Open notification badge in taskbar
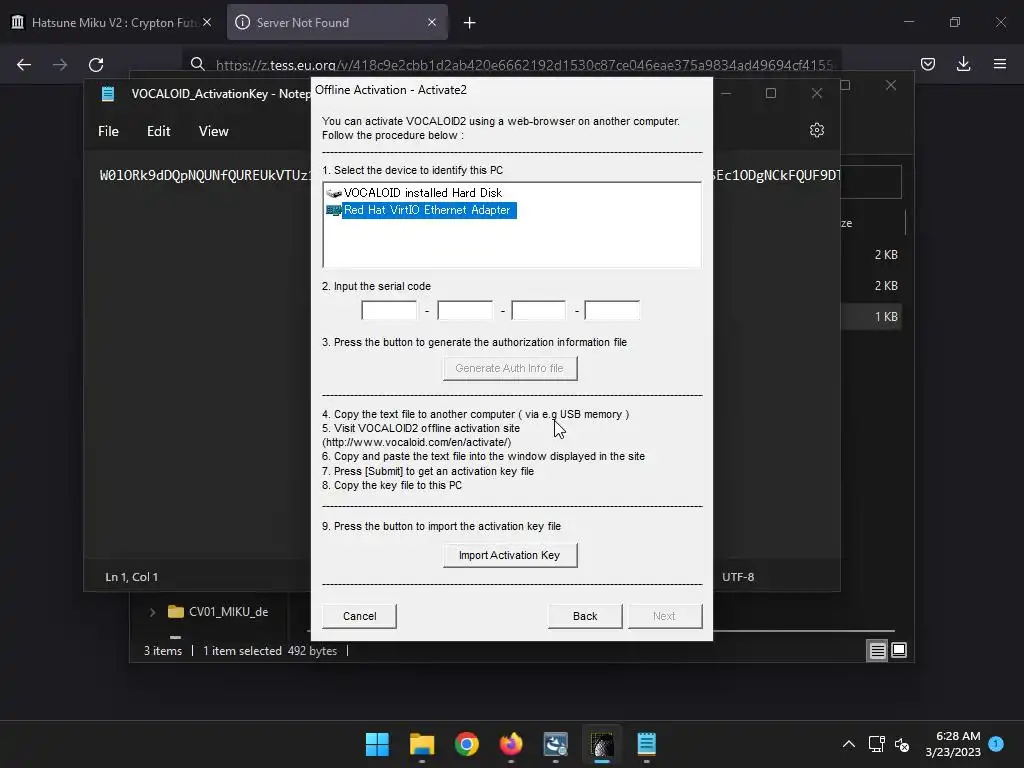1024x768 pixels. [x=996, y=743]
